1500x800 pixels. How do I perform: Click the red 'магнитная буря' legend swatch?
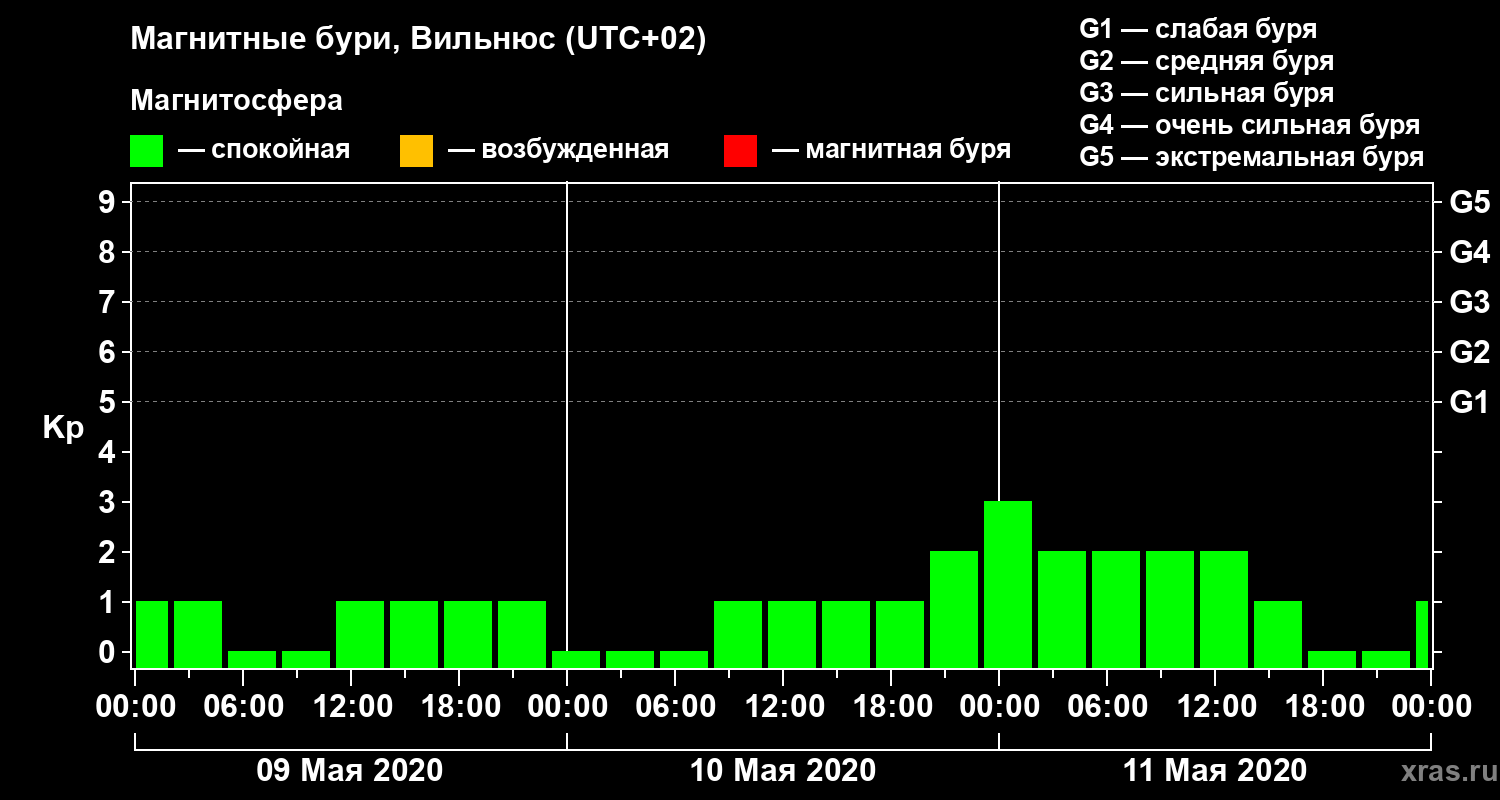click(740, 151)
